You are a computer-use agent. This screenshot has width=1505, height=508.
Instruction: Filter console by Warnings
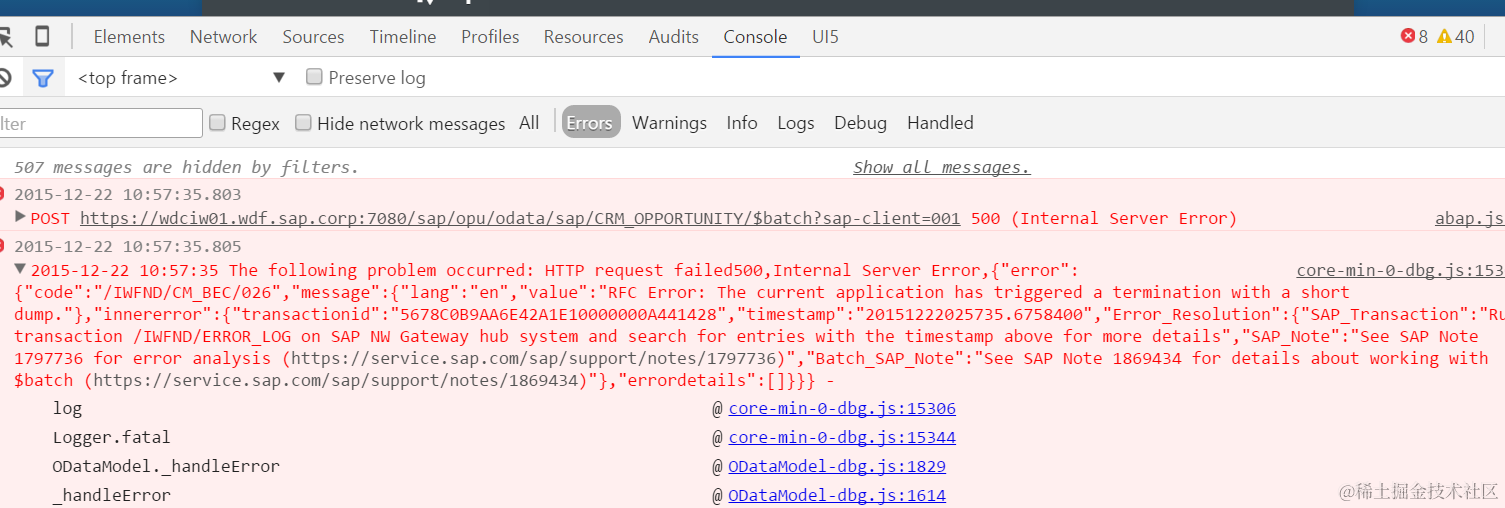[669, 123]
